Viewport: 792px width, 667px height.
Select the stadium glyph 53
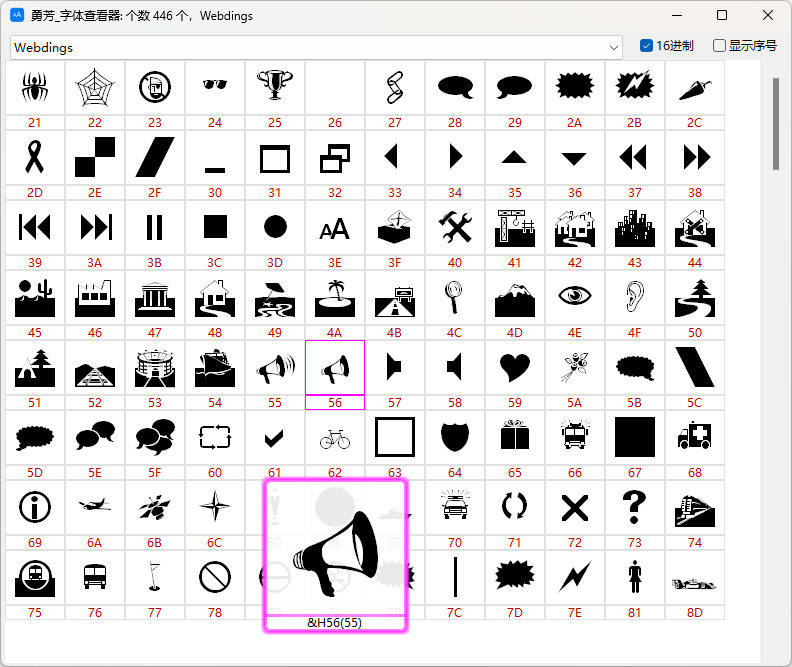point(155,368)
